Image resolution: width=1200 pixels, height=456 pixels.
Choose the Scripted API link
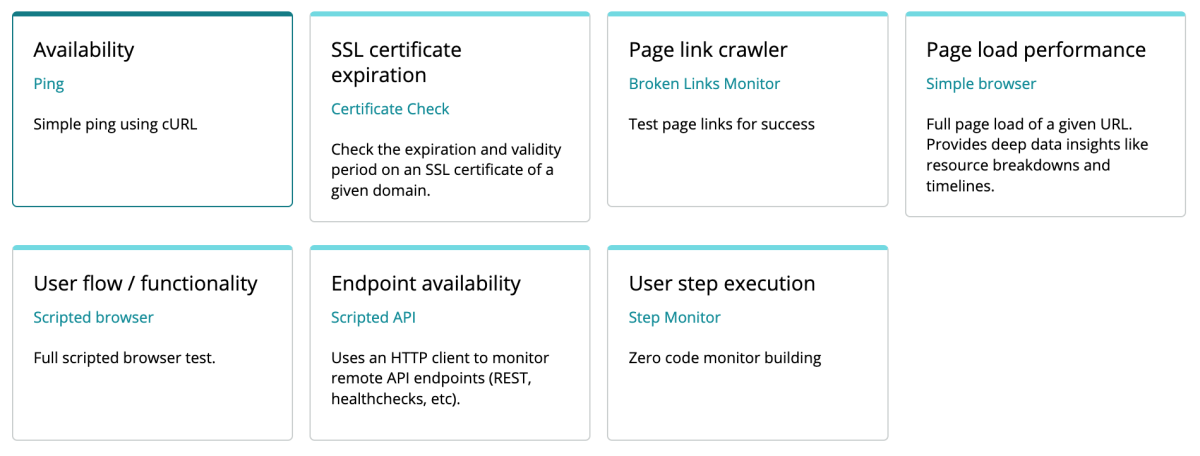[373, 318]
